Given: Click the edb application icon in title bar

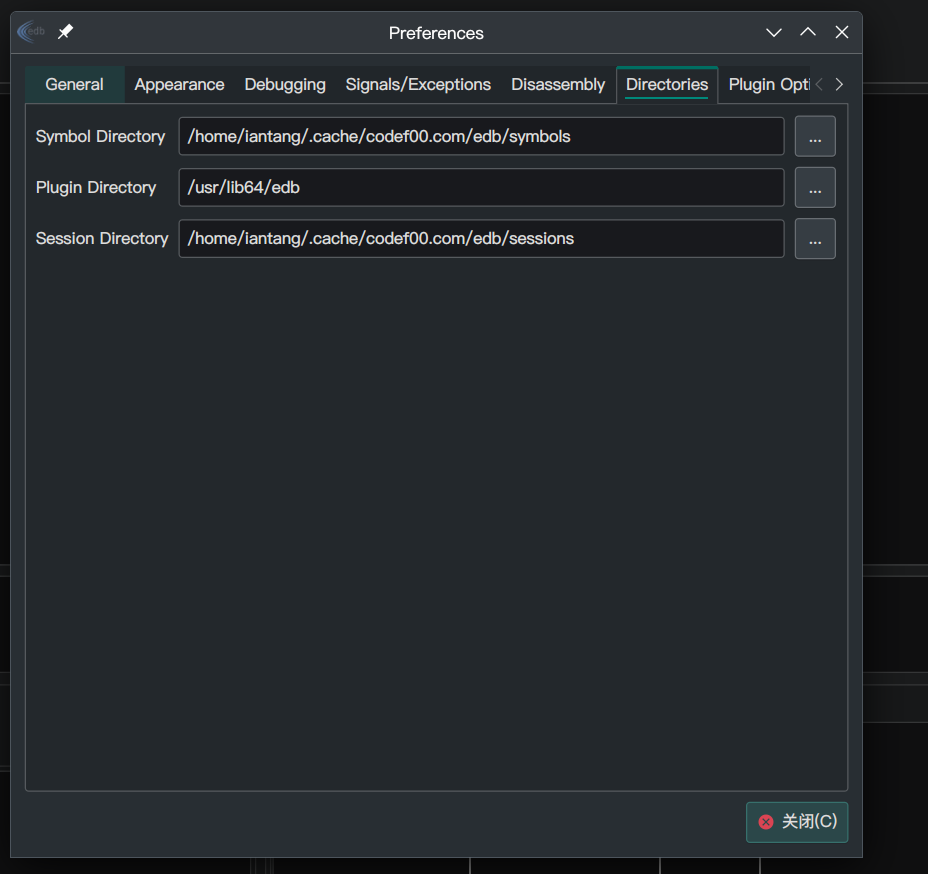Looking at the screenshot, I should [31, 32].
